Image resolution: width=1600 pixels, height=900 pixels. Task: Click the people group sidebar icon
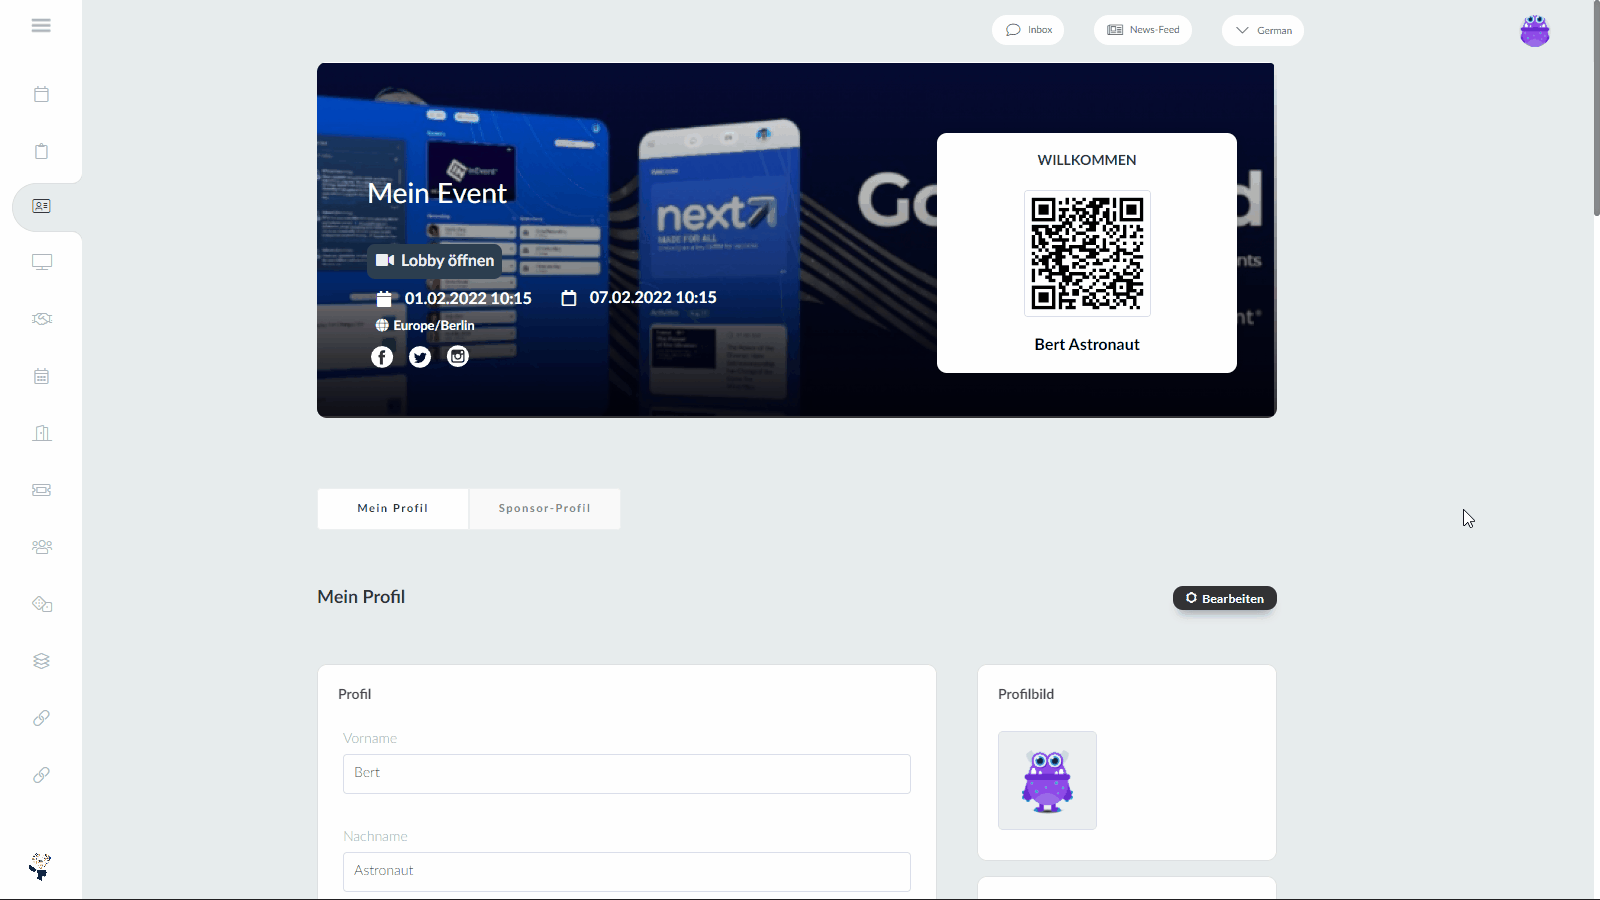click(x=41, y=547)
